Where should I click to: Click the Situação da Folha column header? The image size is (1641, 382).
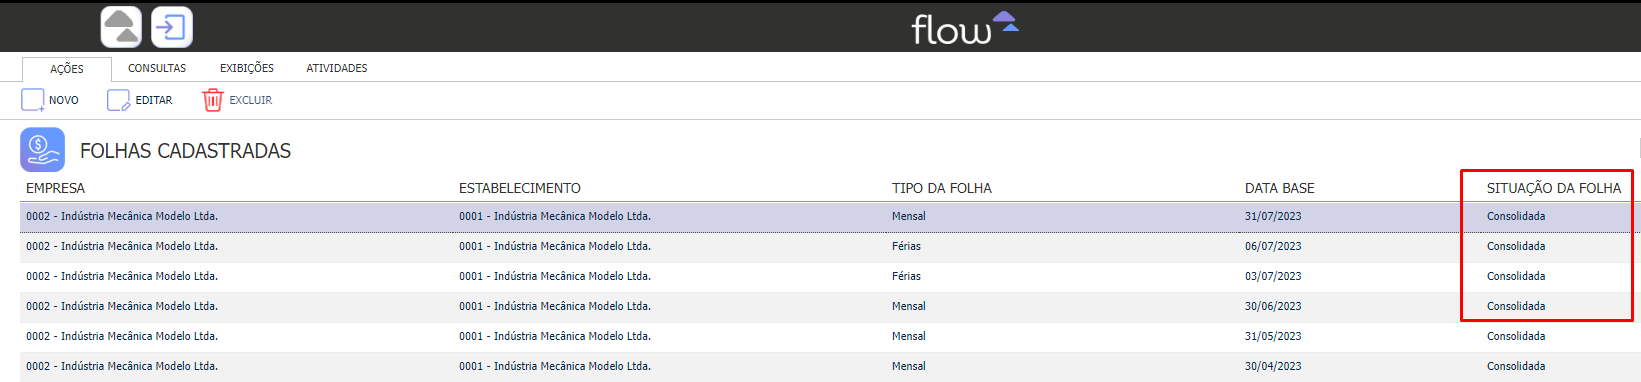[x=1554, y=188]
